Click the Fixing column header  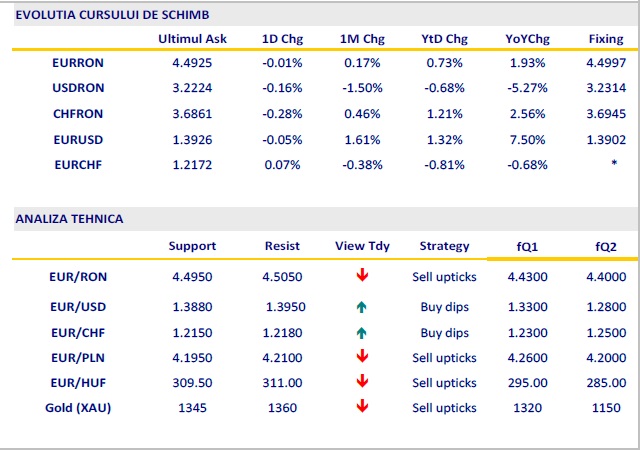[x=606, y=39]
